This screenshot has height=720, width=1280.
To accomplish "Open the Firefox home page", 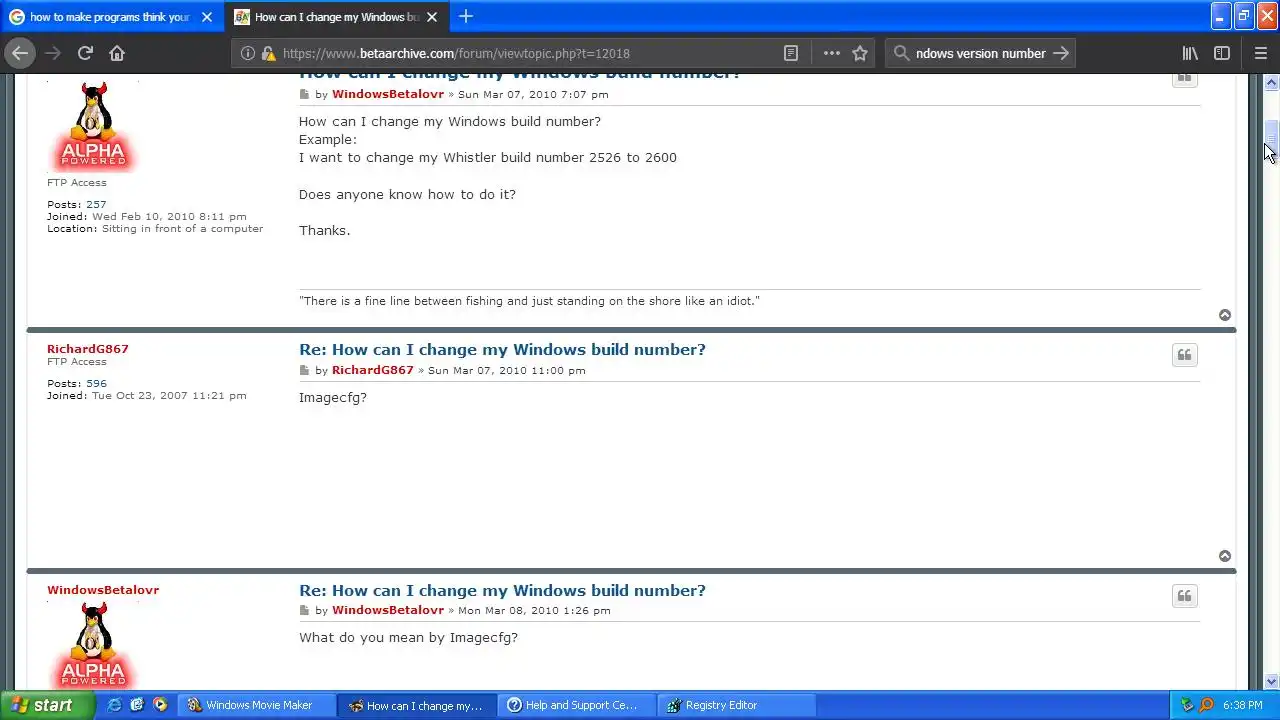I will point(117,53).
